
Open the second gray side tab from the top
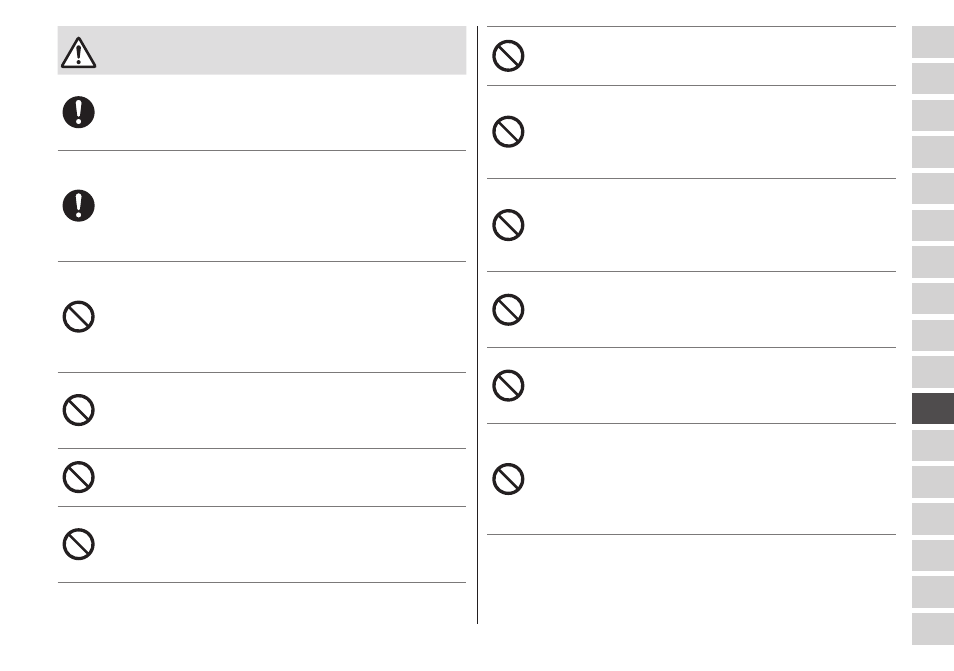point(933,78)
